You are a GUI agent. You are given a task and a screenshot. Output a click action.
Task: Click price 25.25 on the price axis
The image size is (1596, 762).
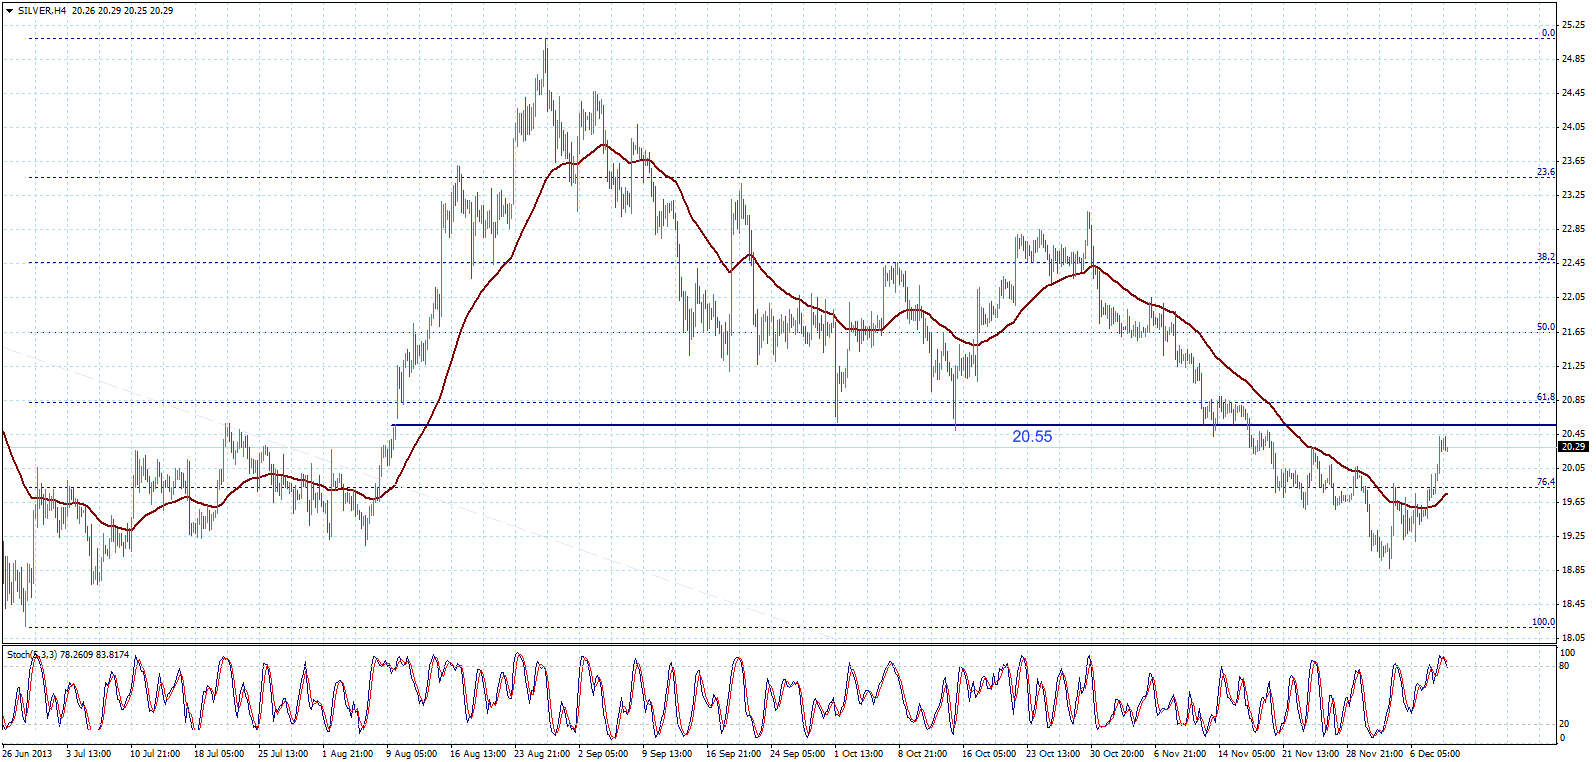pos(1573,25)
